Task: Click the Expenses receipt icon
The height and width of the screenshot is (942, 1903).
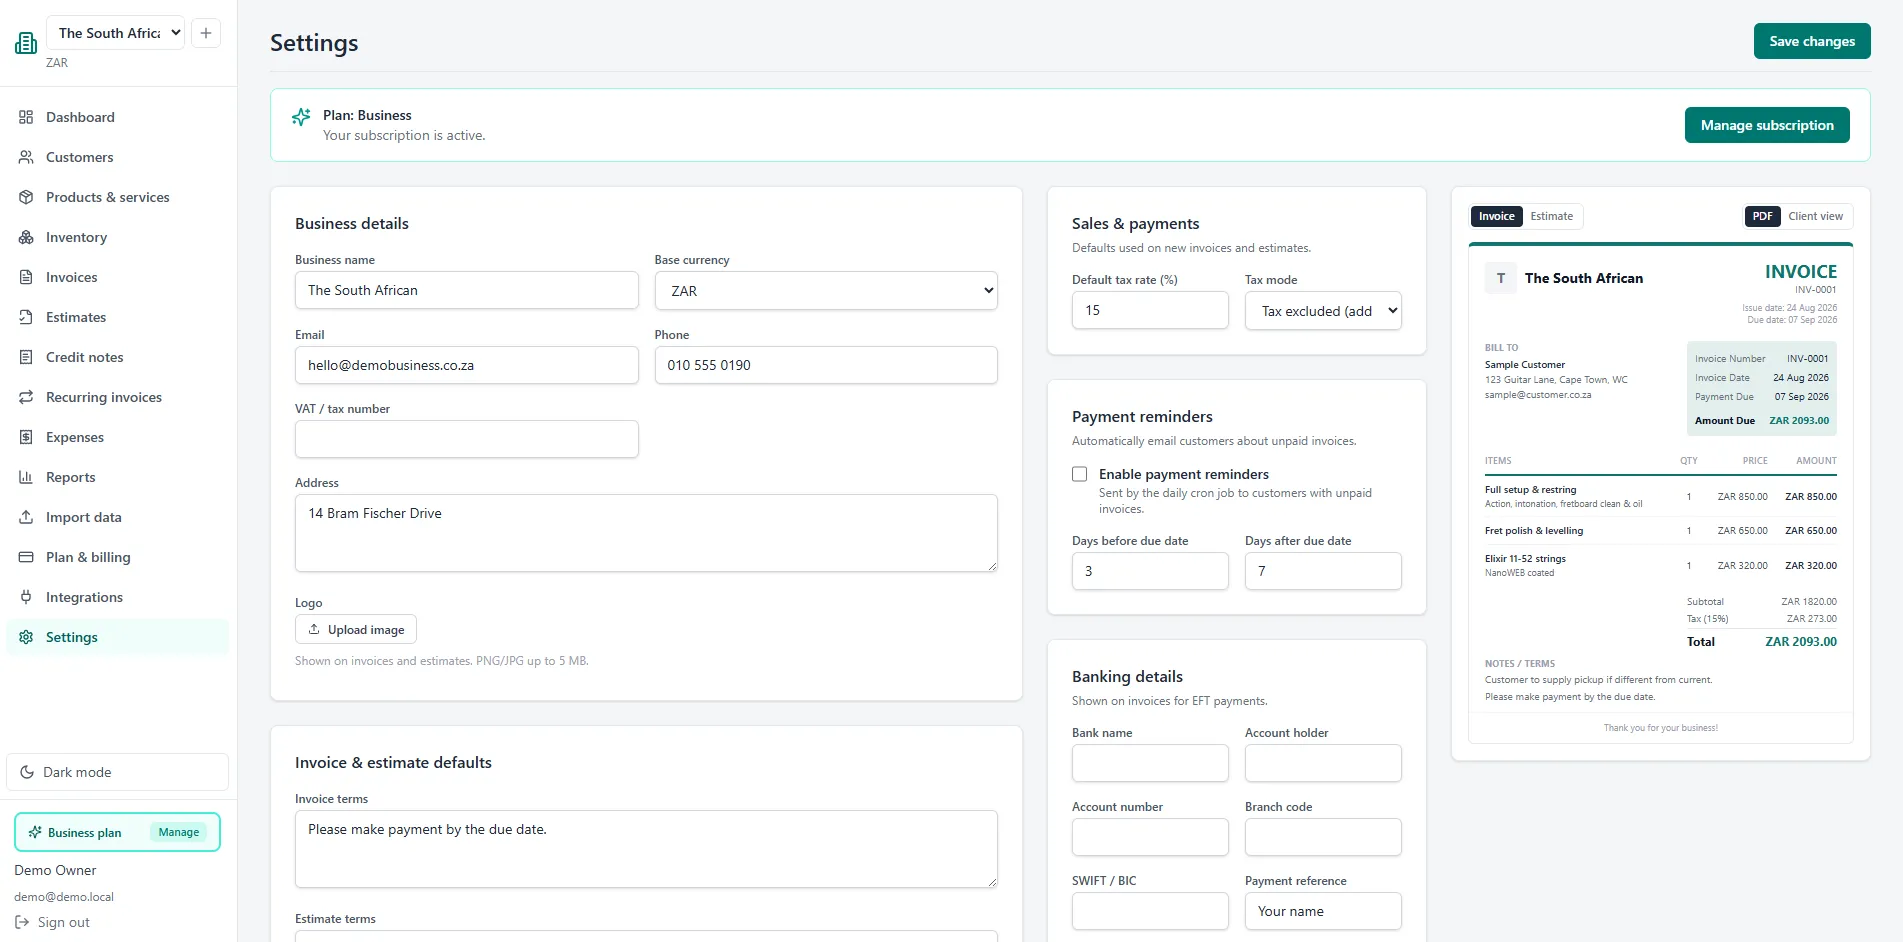Action: point(26,437)
